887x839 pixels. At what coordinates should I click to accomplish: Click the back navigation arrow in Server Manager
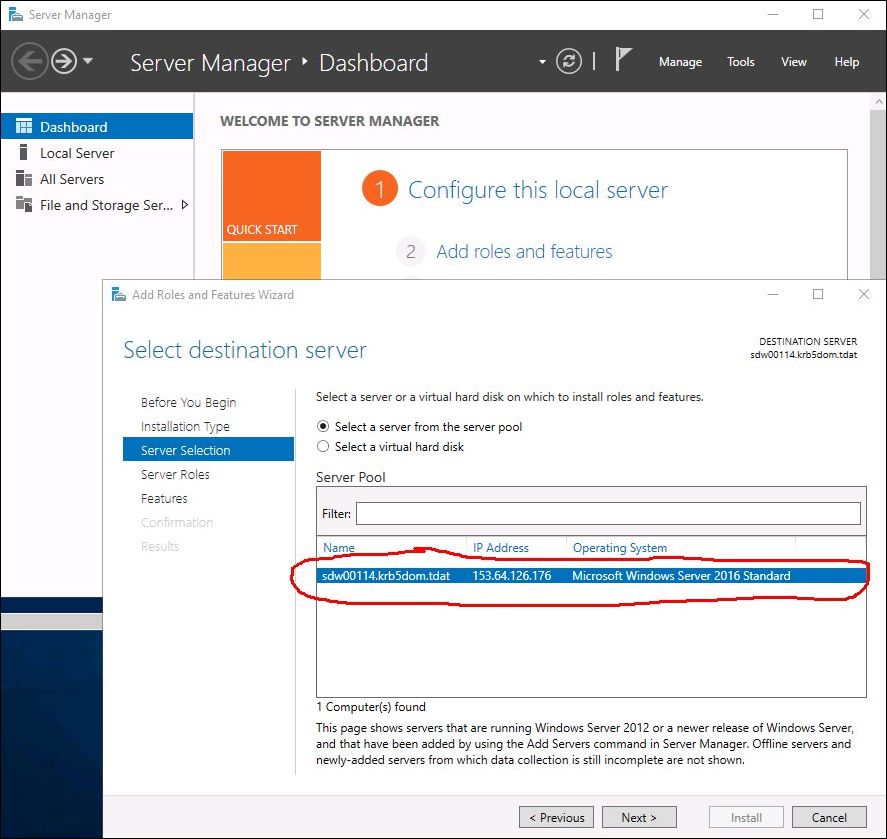[29, 61]
